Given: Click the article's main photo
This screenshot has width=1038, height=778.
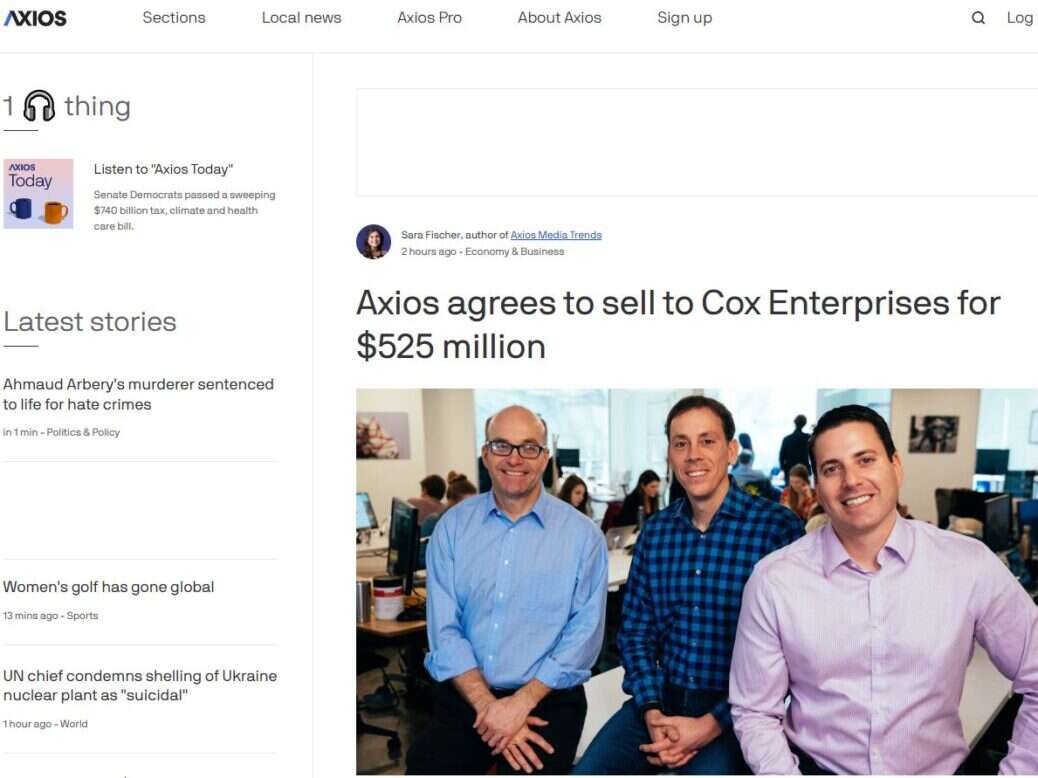Looking at the screenshot, I should (x=697, y=581).
